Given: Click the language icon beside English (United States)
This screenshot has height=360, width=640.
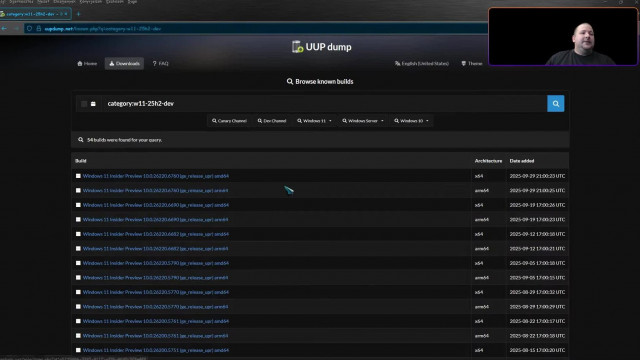Looking at the screenshot, I should pos(397,64).
